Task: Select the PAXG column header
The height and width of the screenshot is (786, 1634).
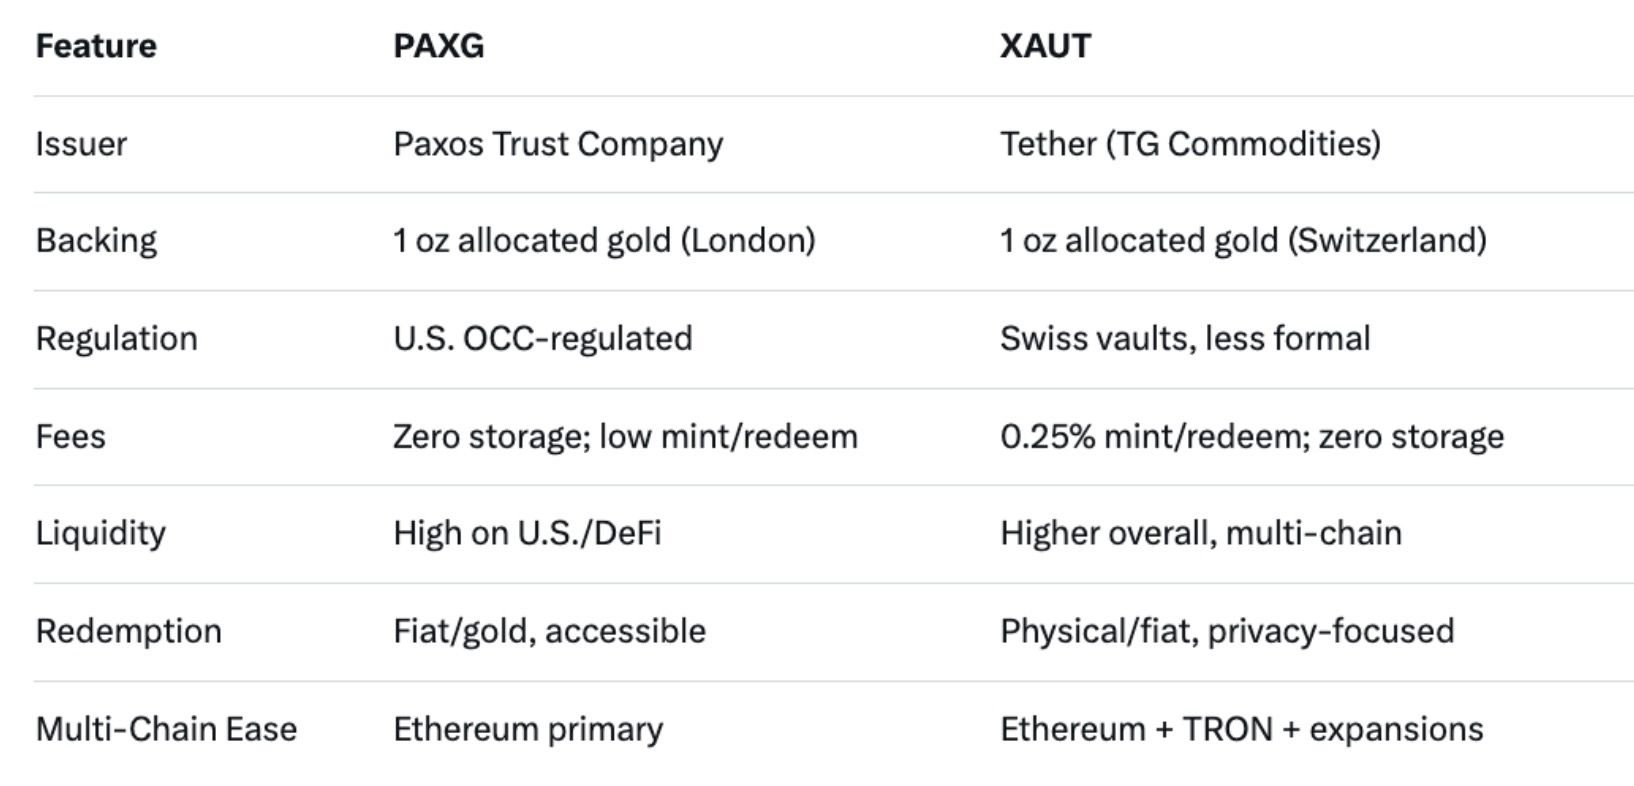Action: (x=438, y=46)
